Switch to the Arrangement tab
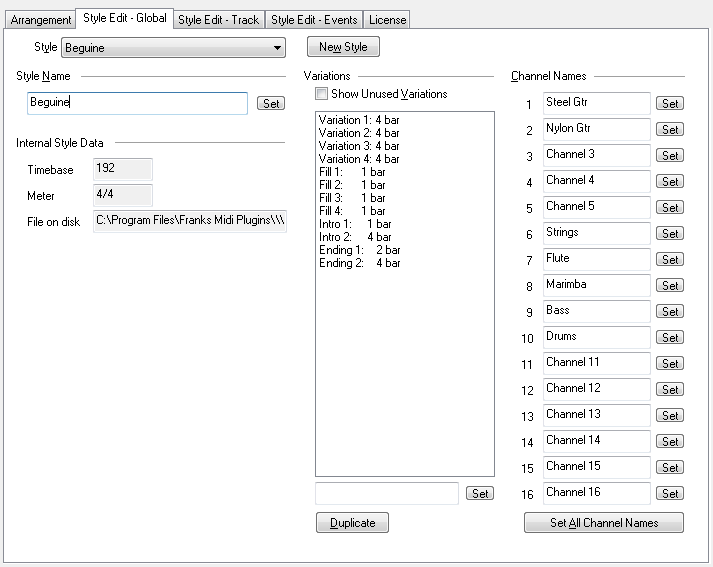The width and height of the screenshot is (713, 567). (40, 20)
